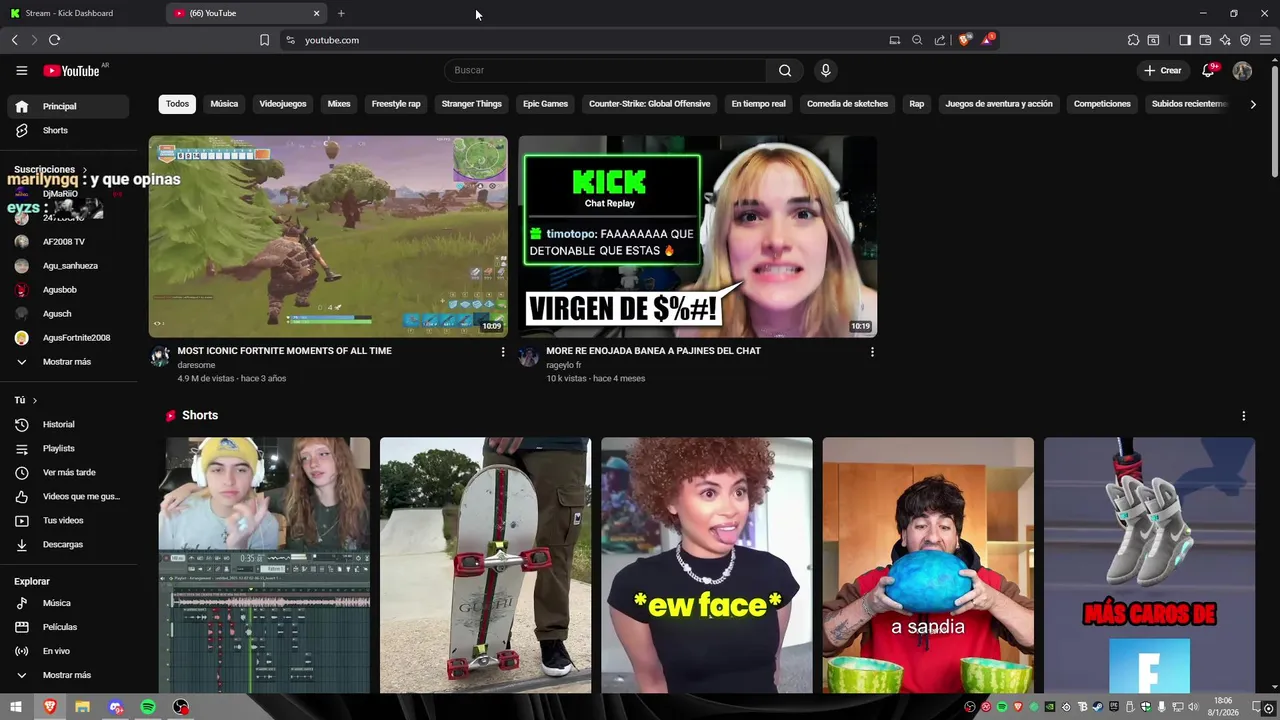Open the browser extensions puzzle icon
The height and width of the screenshot is (720, 1280).
coord(1133,40)
